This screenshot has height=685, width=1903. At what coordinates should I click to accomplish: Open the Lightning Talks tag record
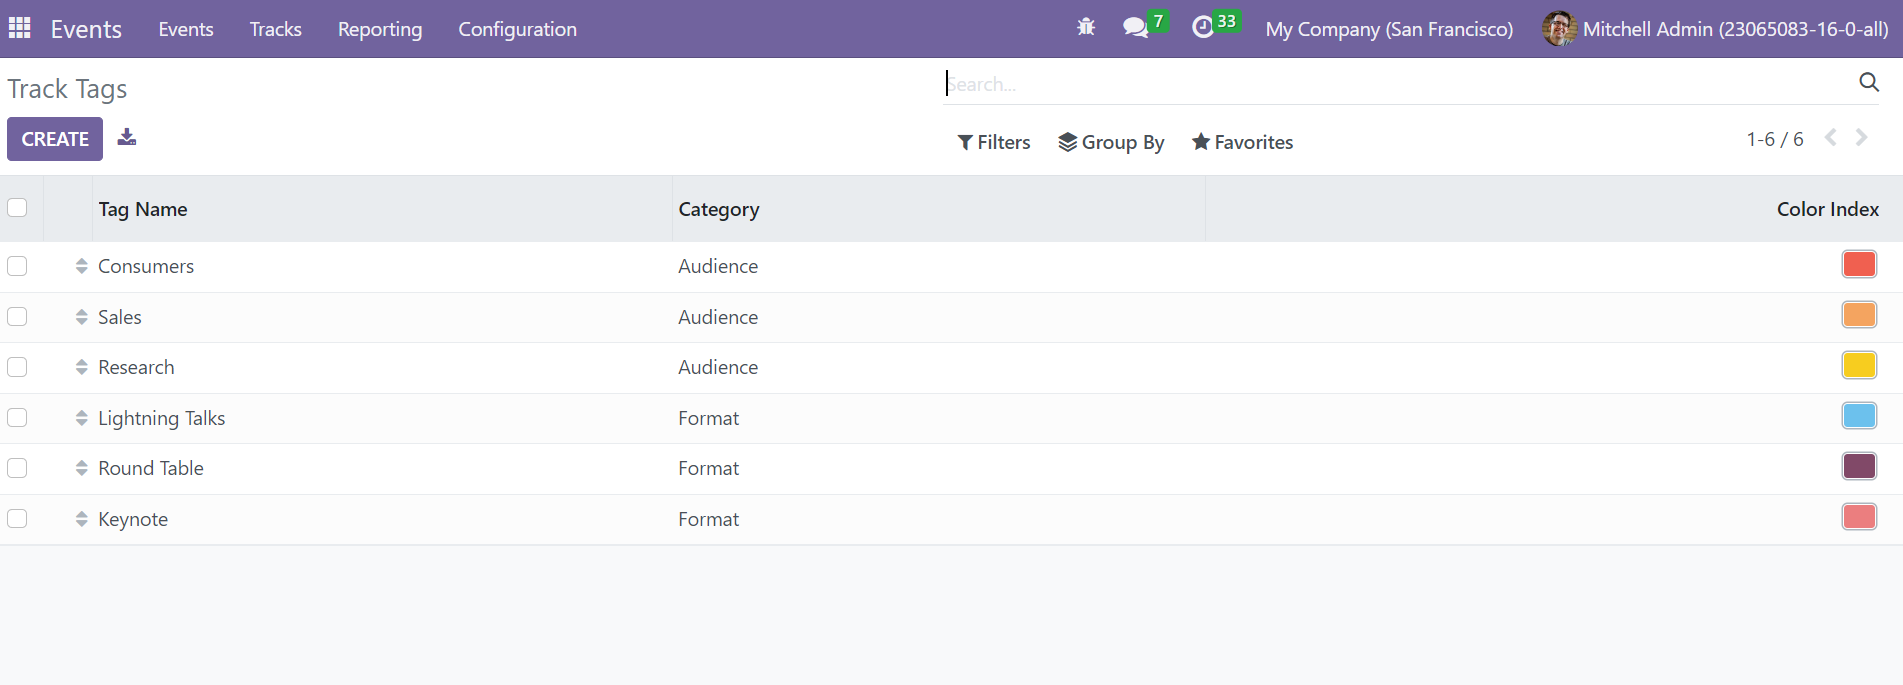click(162, 418)
